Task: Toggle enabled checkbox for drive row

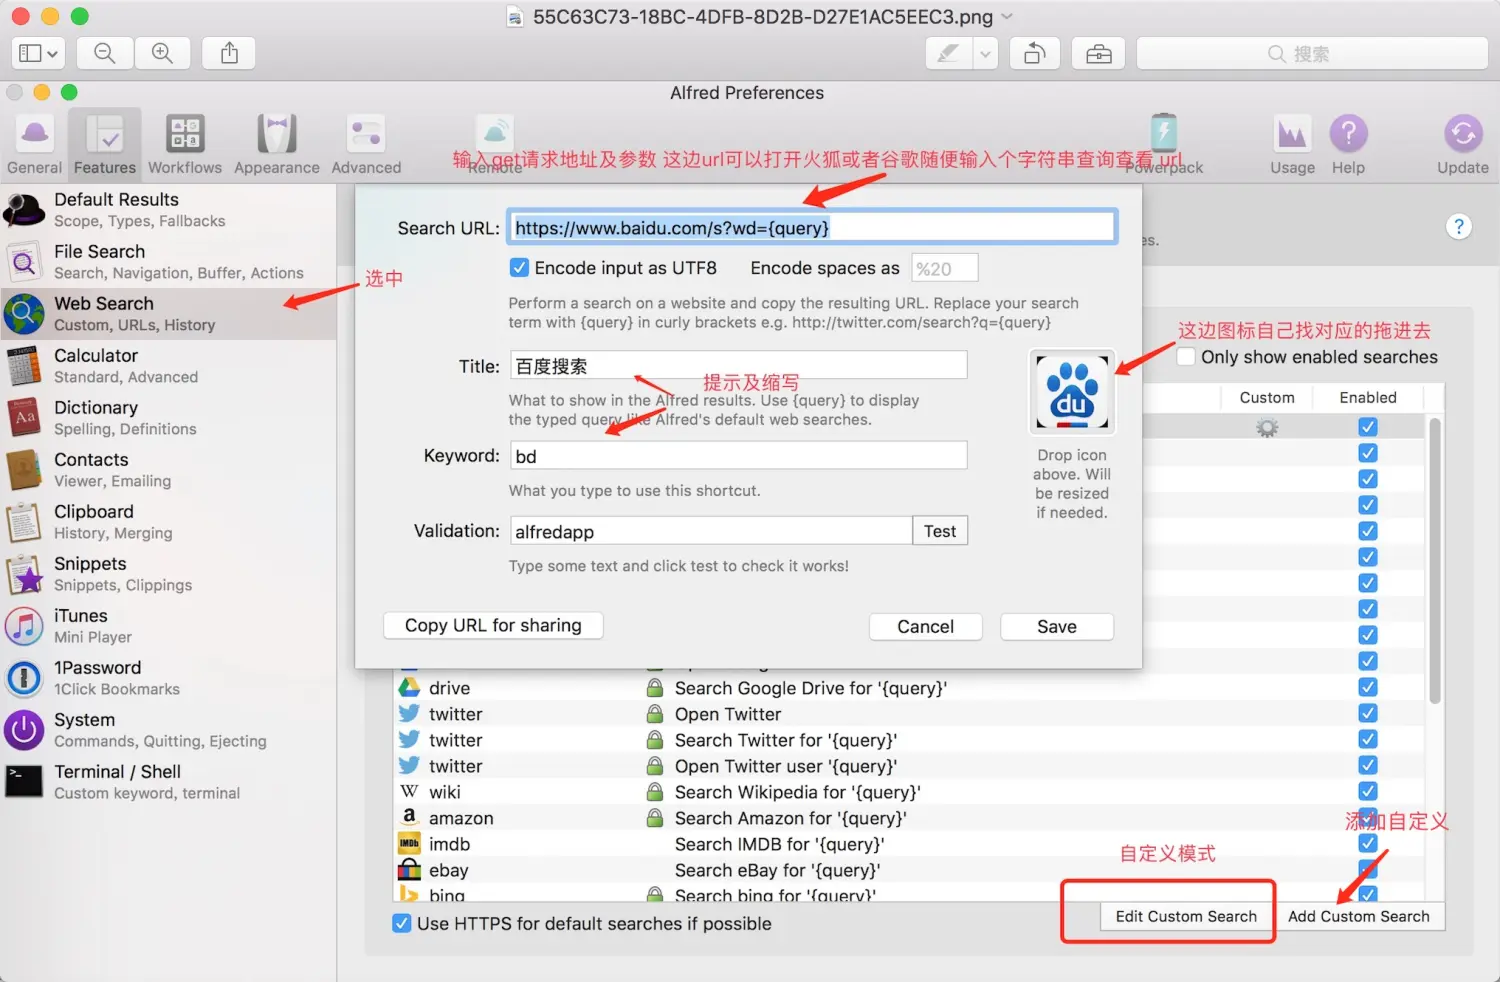Action: click(x=1368, y=687)
